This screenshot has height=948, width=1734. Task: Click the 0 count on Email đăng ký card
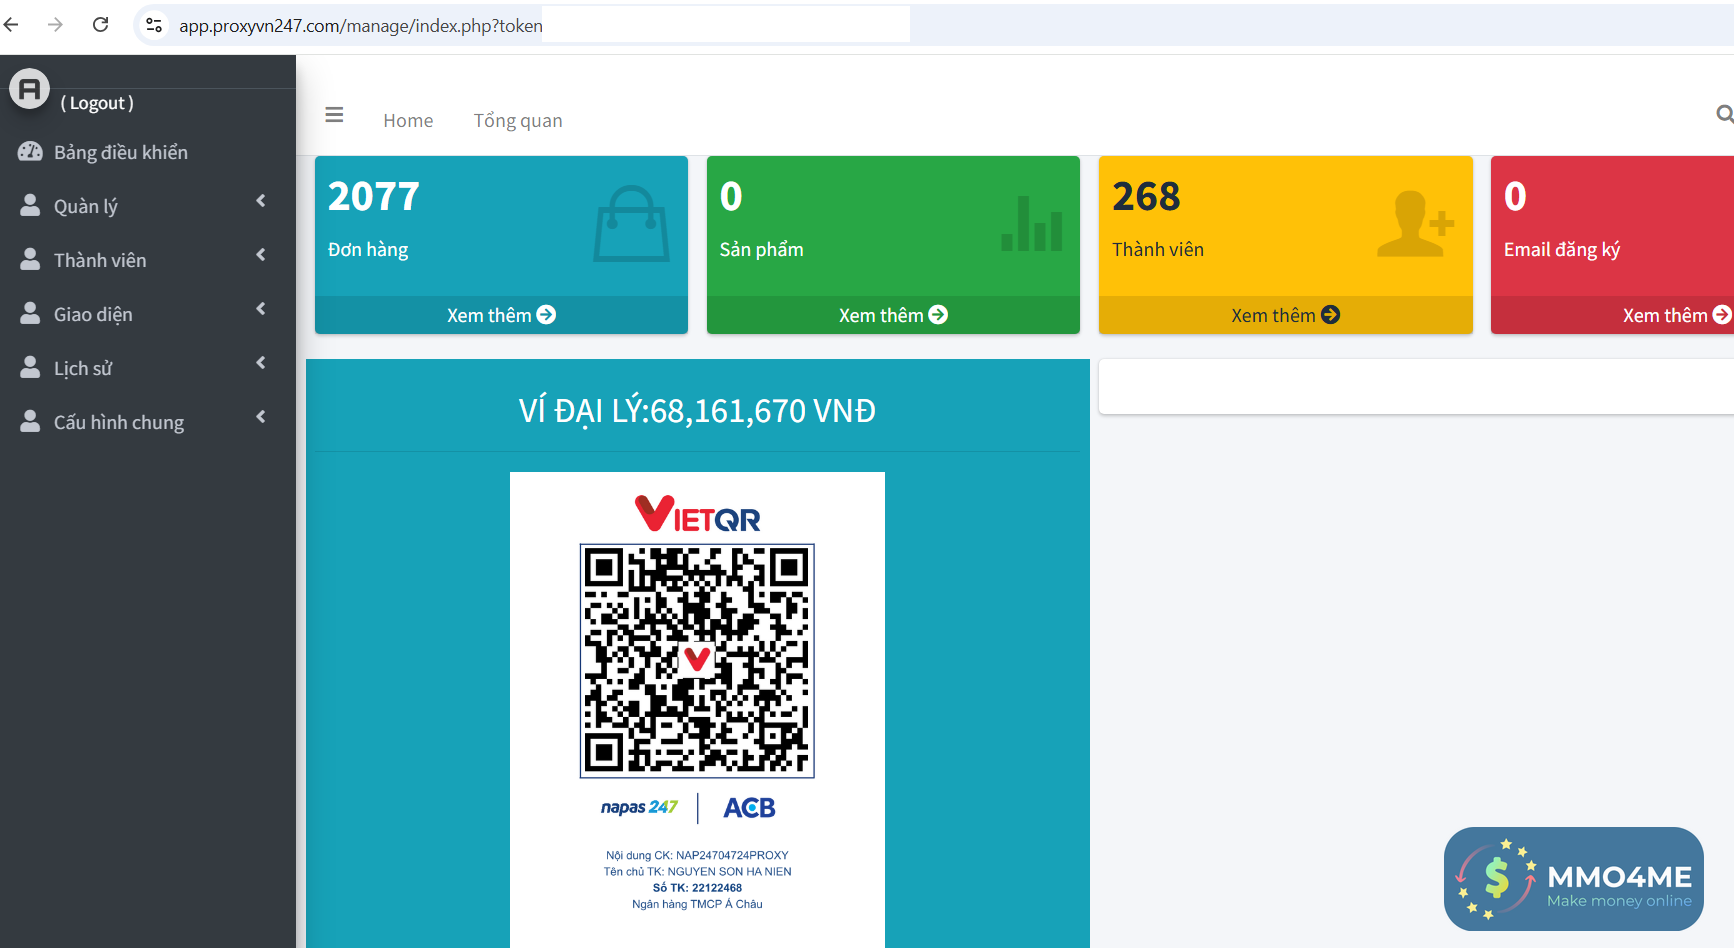pyautogui.click(x=1515, y=196)
